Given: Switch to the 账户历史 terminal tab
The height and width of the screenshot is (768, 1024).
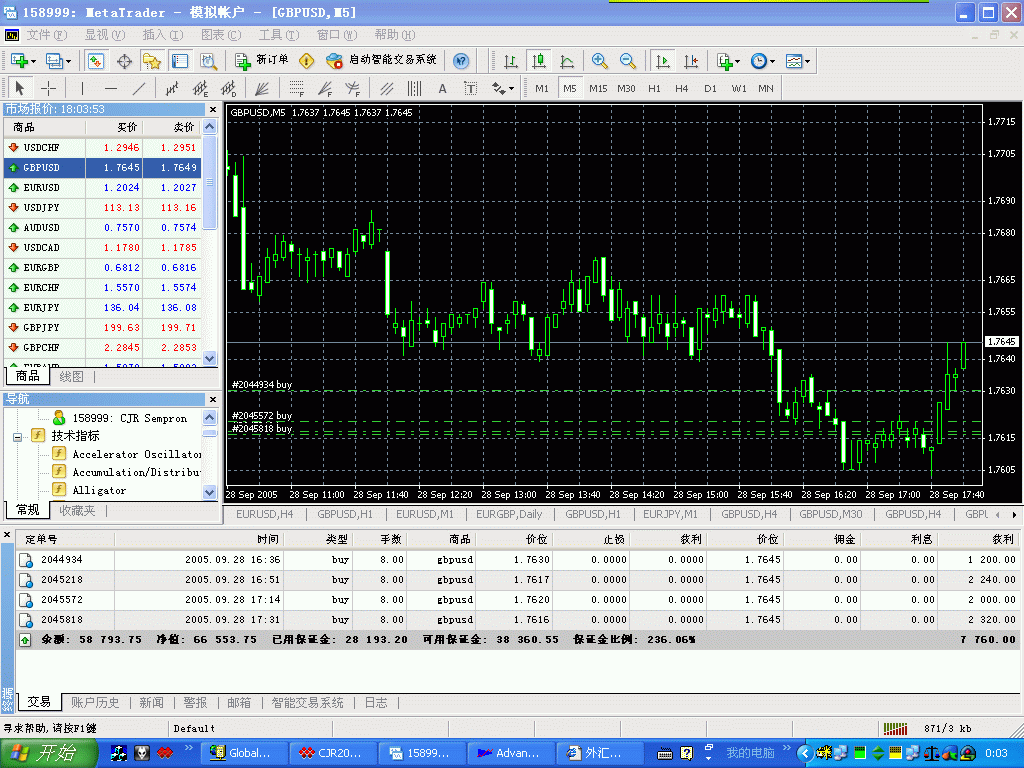Looking at the screenshot, I should pyautogui.click(x=95, y=703).
